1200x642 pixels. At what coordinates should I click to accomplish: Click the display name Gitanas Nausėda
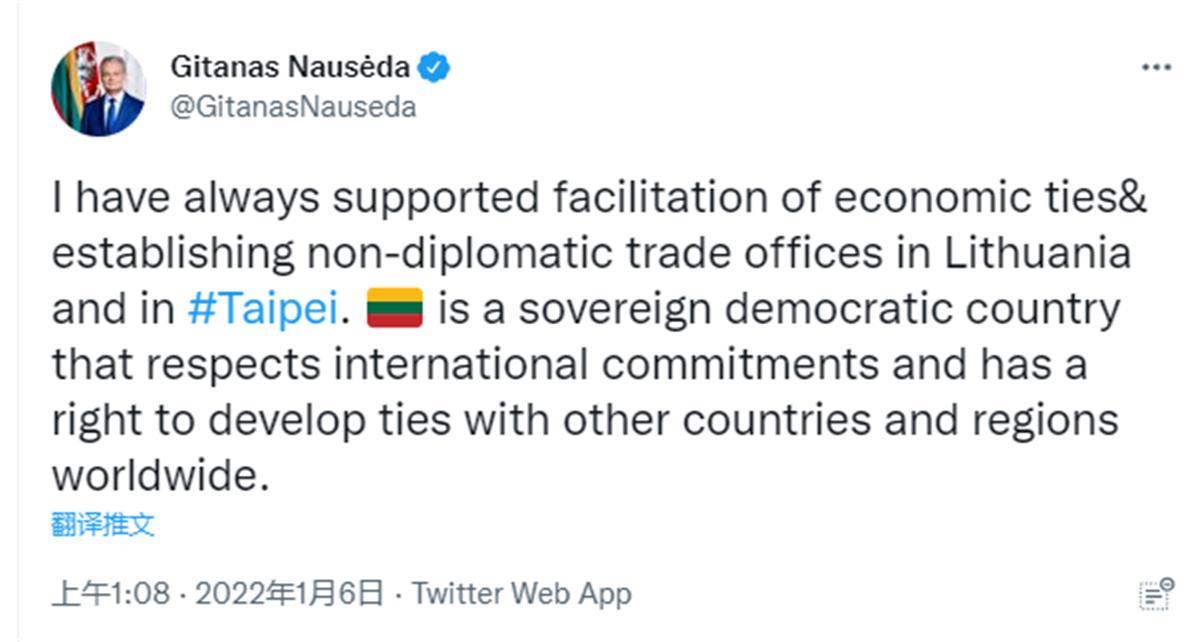click(x=290, y=67)
